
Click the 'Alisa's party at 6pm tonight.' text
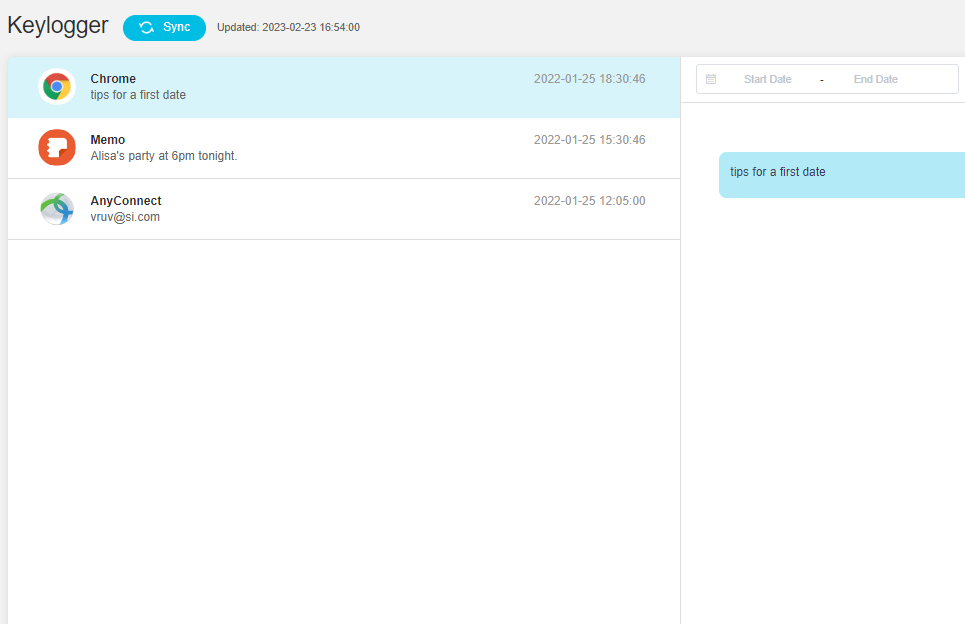(x=164, y=156)
